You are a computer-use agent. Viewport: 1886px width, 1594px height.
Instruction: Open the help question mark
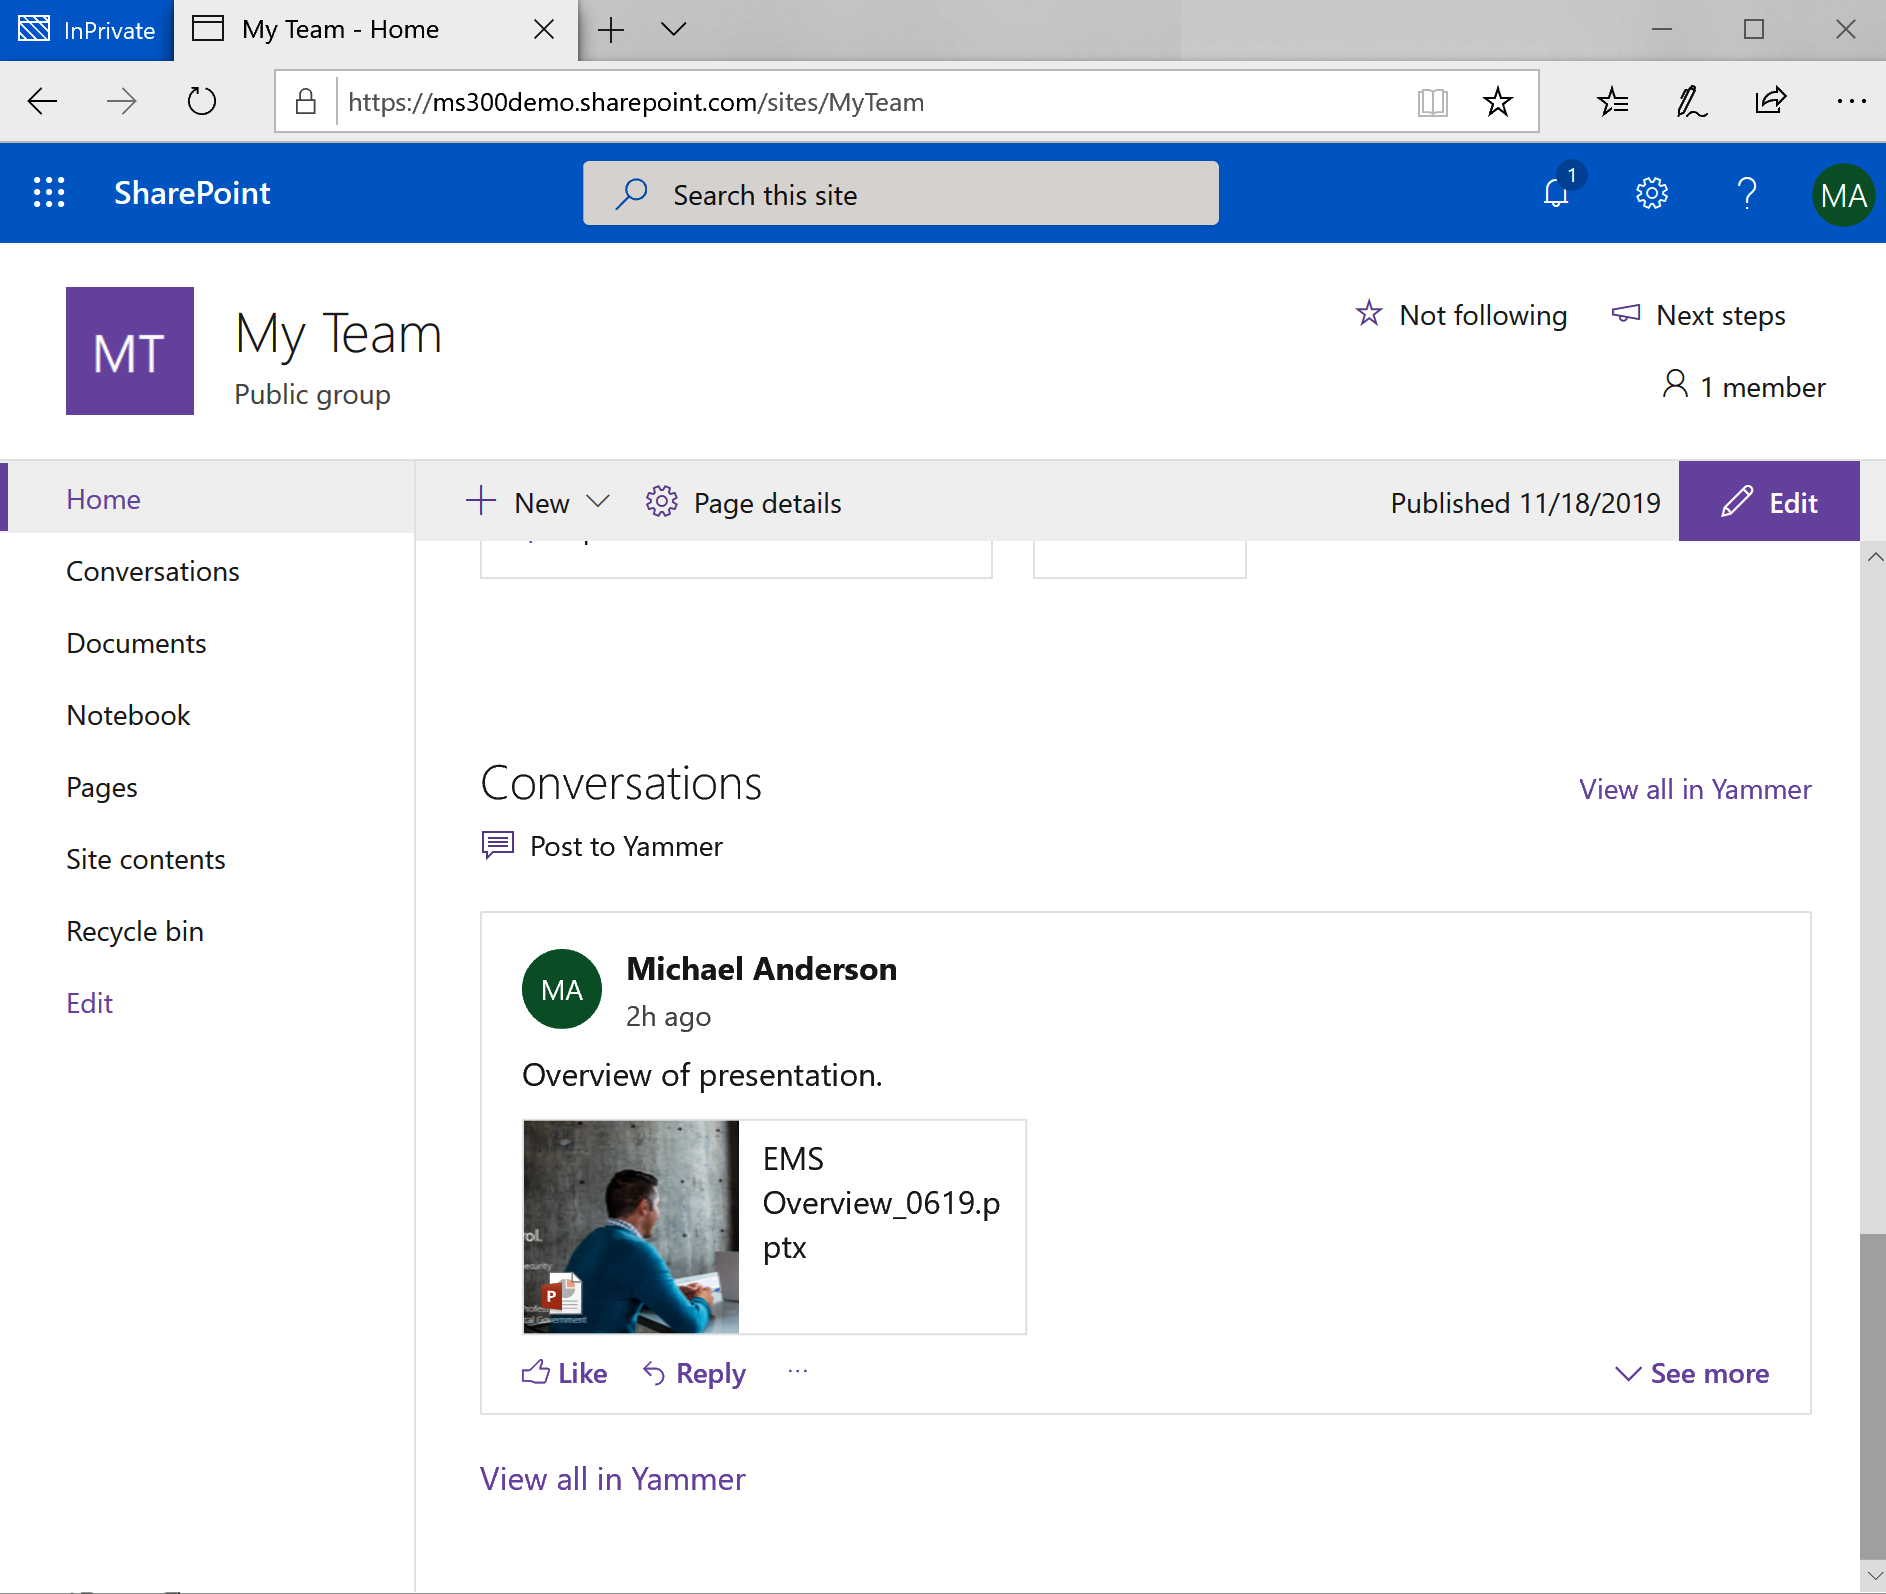(x=1747, y=192)
